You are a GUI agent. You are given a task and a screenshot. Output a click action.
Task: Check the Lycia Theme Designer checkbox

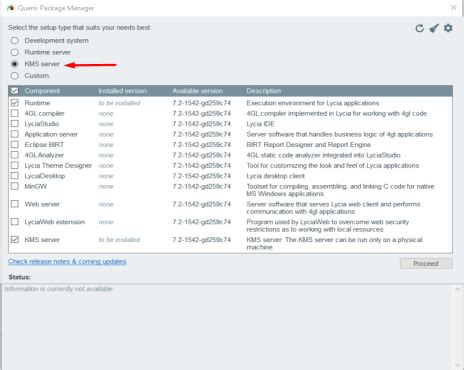[x=15, y=165]
